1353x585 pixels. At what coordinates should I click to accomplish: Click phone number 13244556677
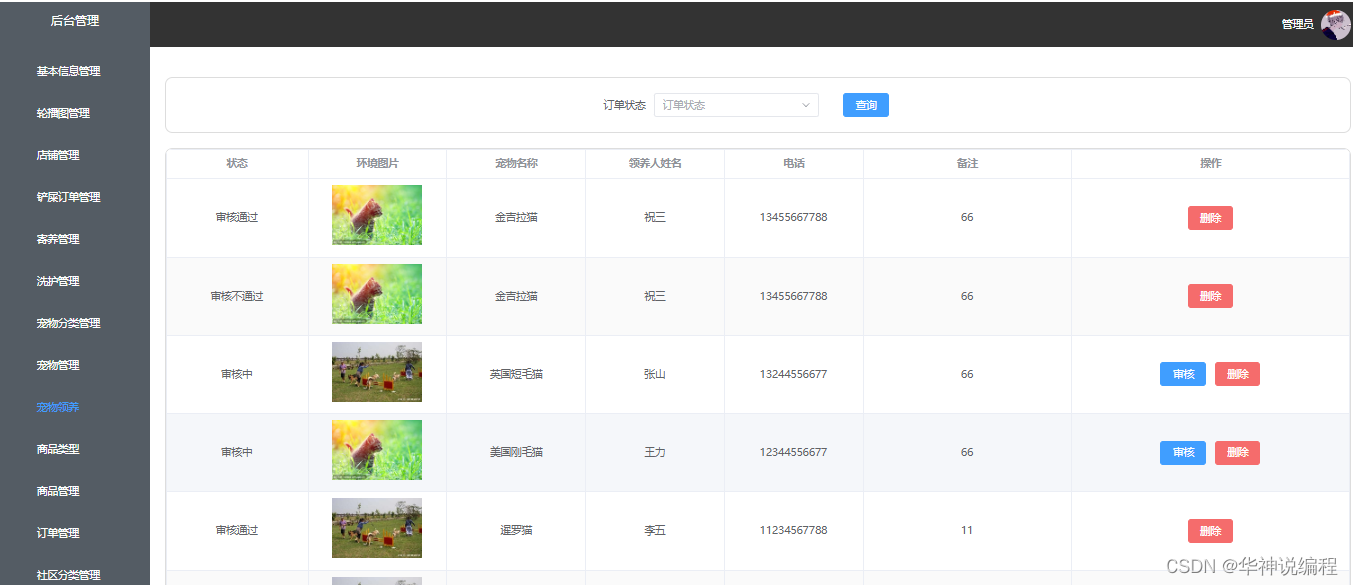[x=794, y=374]
